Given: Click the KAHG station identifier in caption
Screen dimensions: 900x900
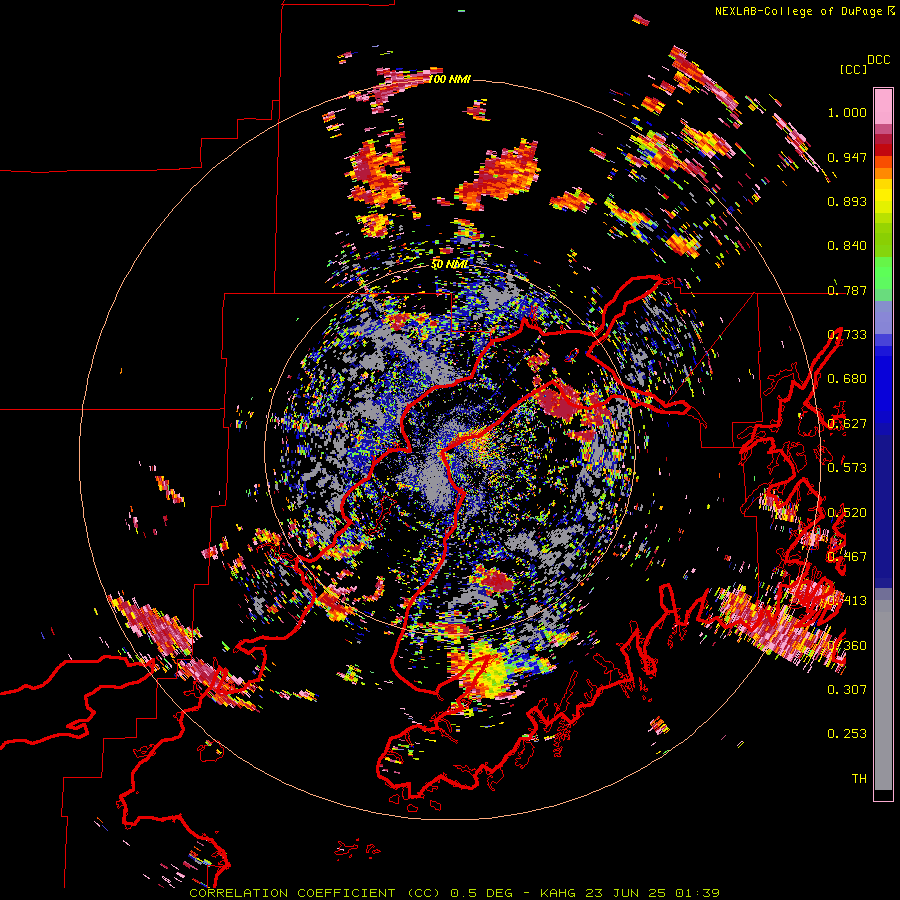Looking at the screenshot, I should [x=558, y=893].
